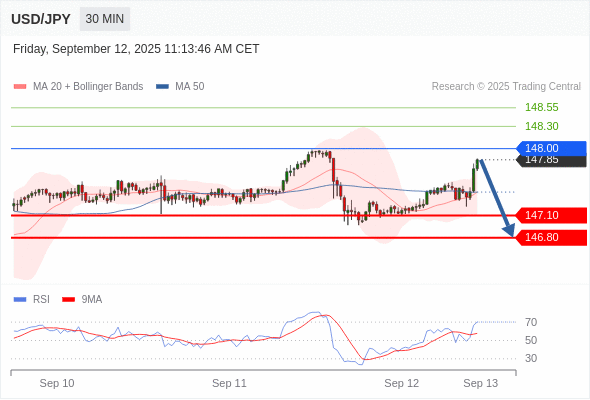
Task: Click the 148.30 resistance level label
Action: point(541,126)
